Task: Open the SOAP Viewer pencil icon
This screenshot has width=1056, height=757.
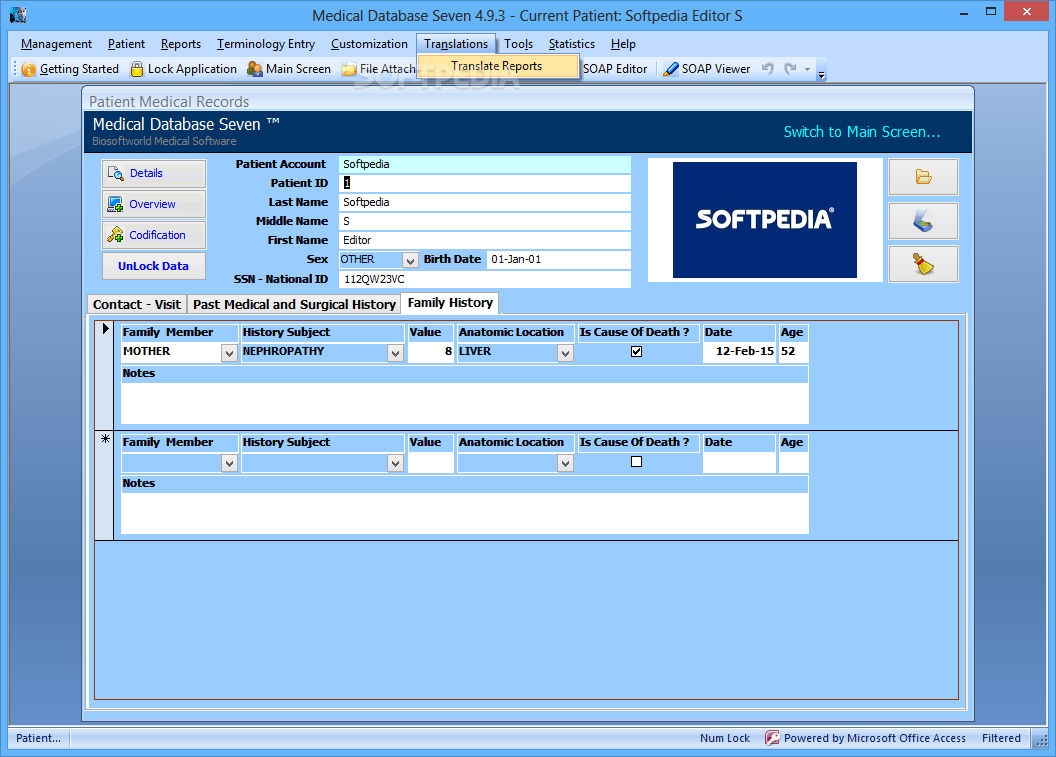Action: coord(670,69)
